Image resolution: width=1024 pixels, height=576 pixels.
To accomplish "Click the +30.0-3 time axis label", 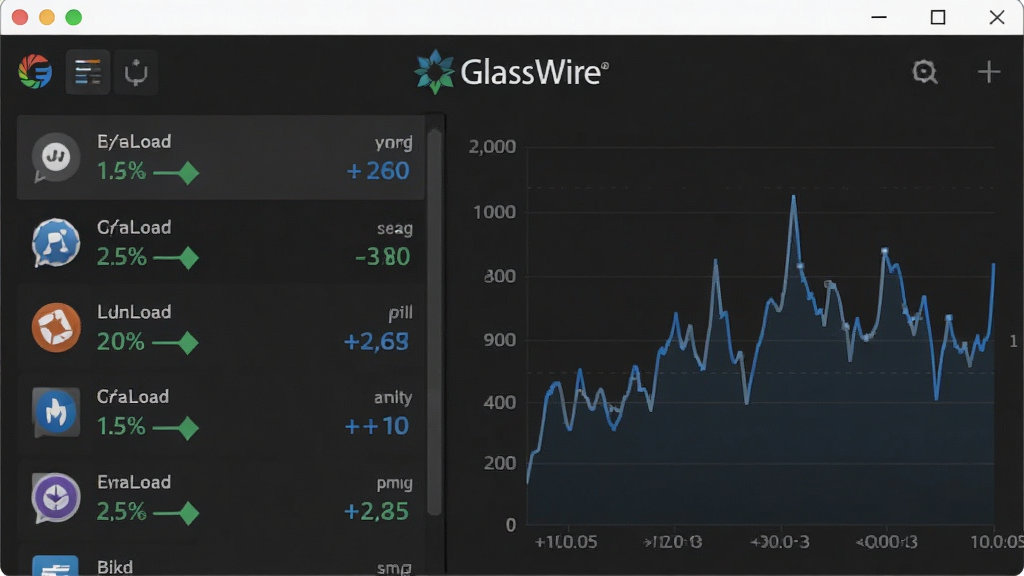I will [779, 542].
